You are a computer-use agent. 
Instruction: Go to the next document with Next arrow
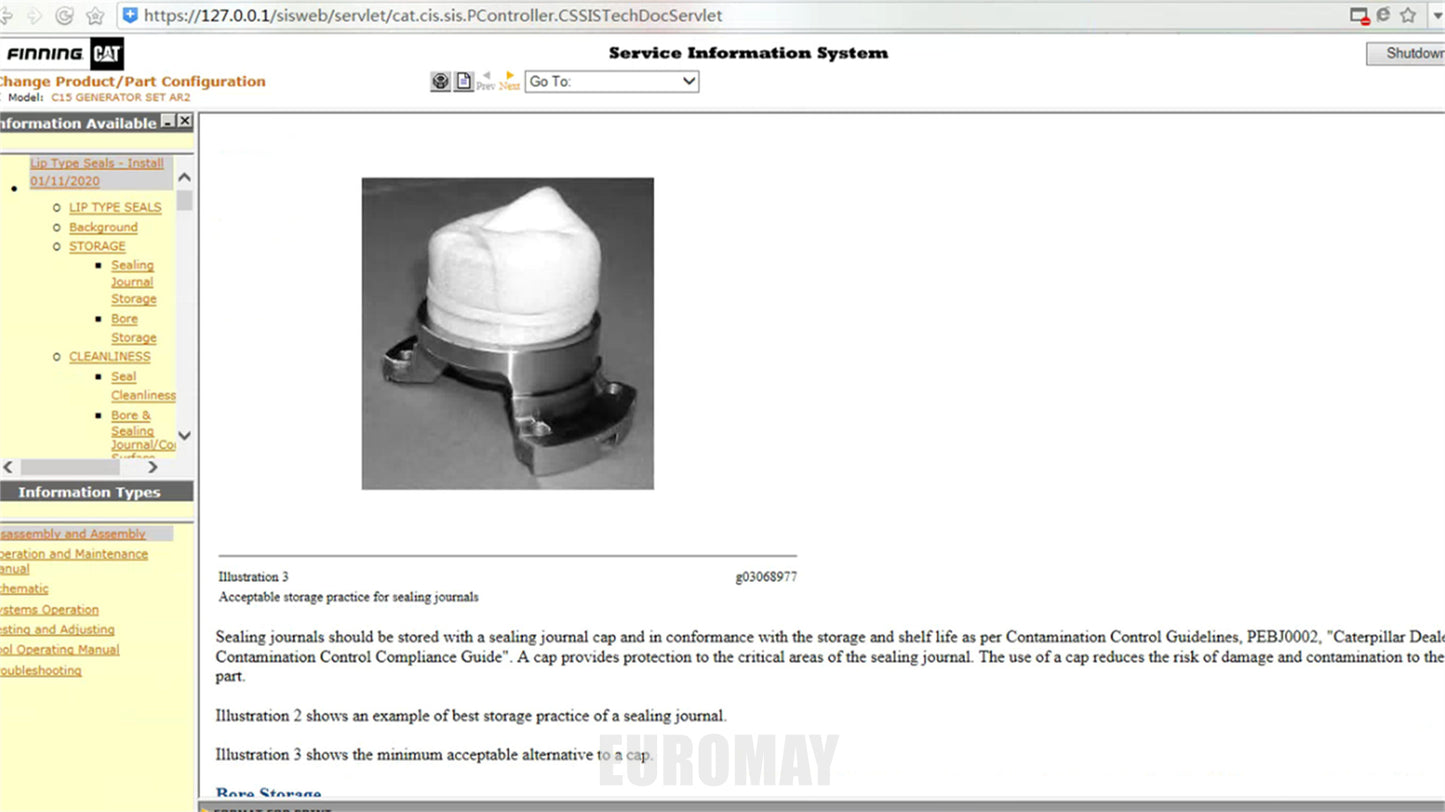click(510, 81)
